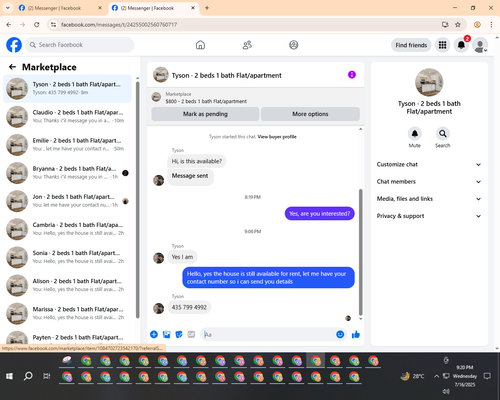Viewport: 500px width, 400px height.
Task: Open Windows notification center
Action: click(487, 376)
